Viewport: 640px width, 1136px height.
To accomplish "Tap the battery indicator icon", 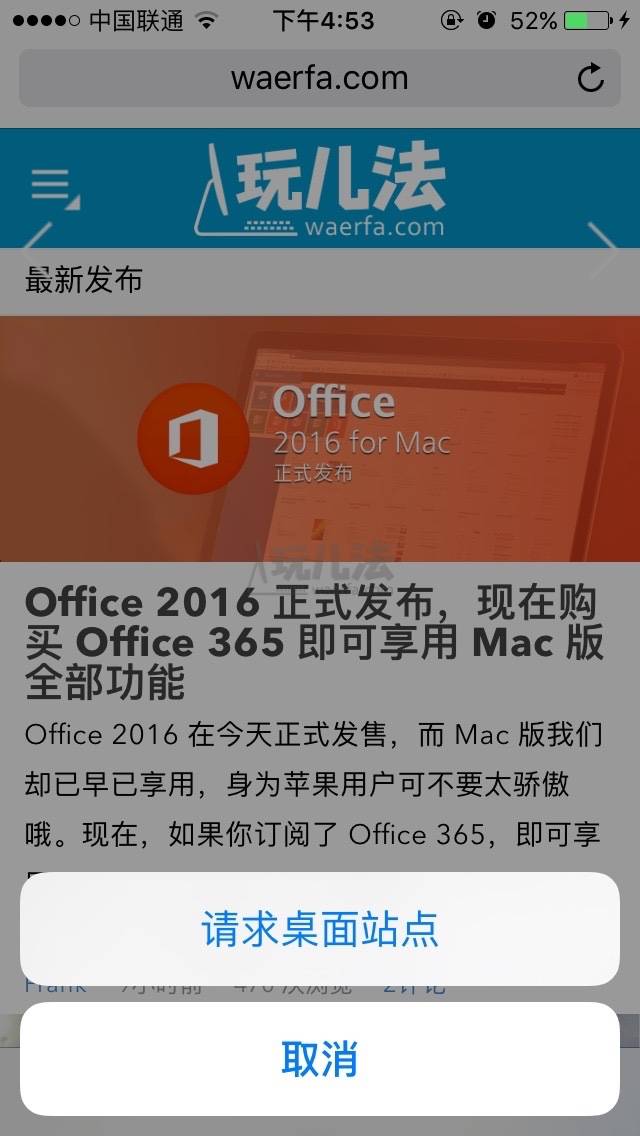I will click(588, 21).
